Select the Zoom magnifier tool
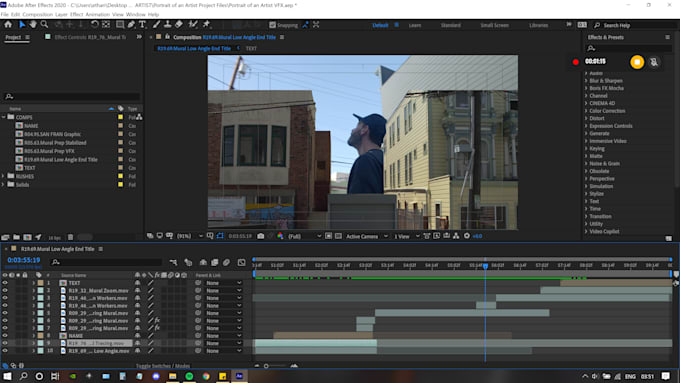 point(44,25)
